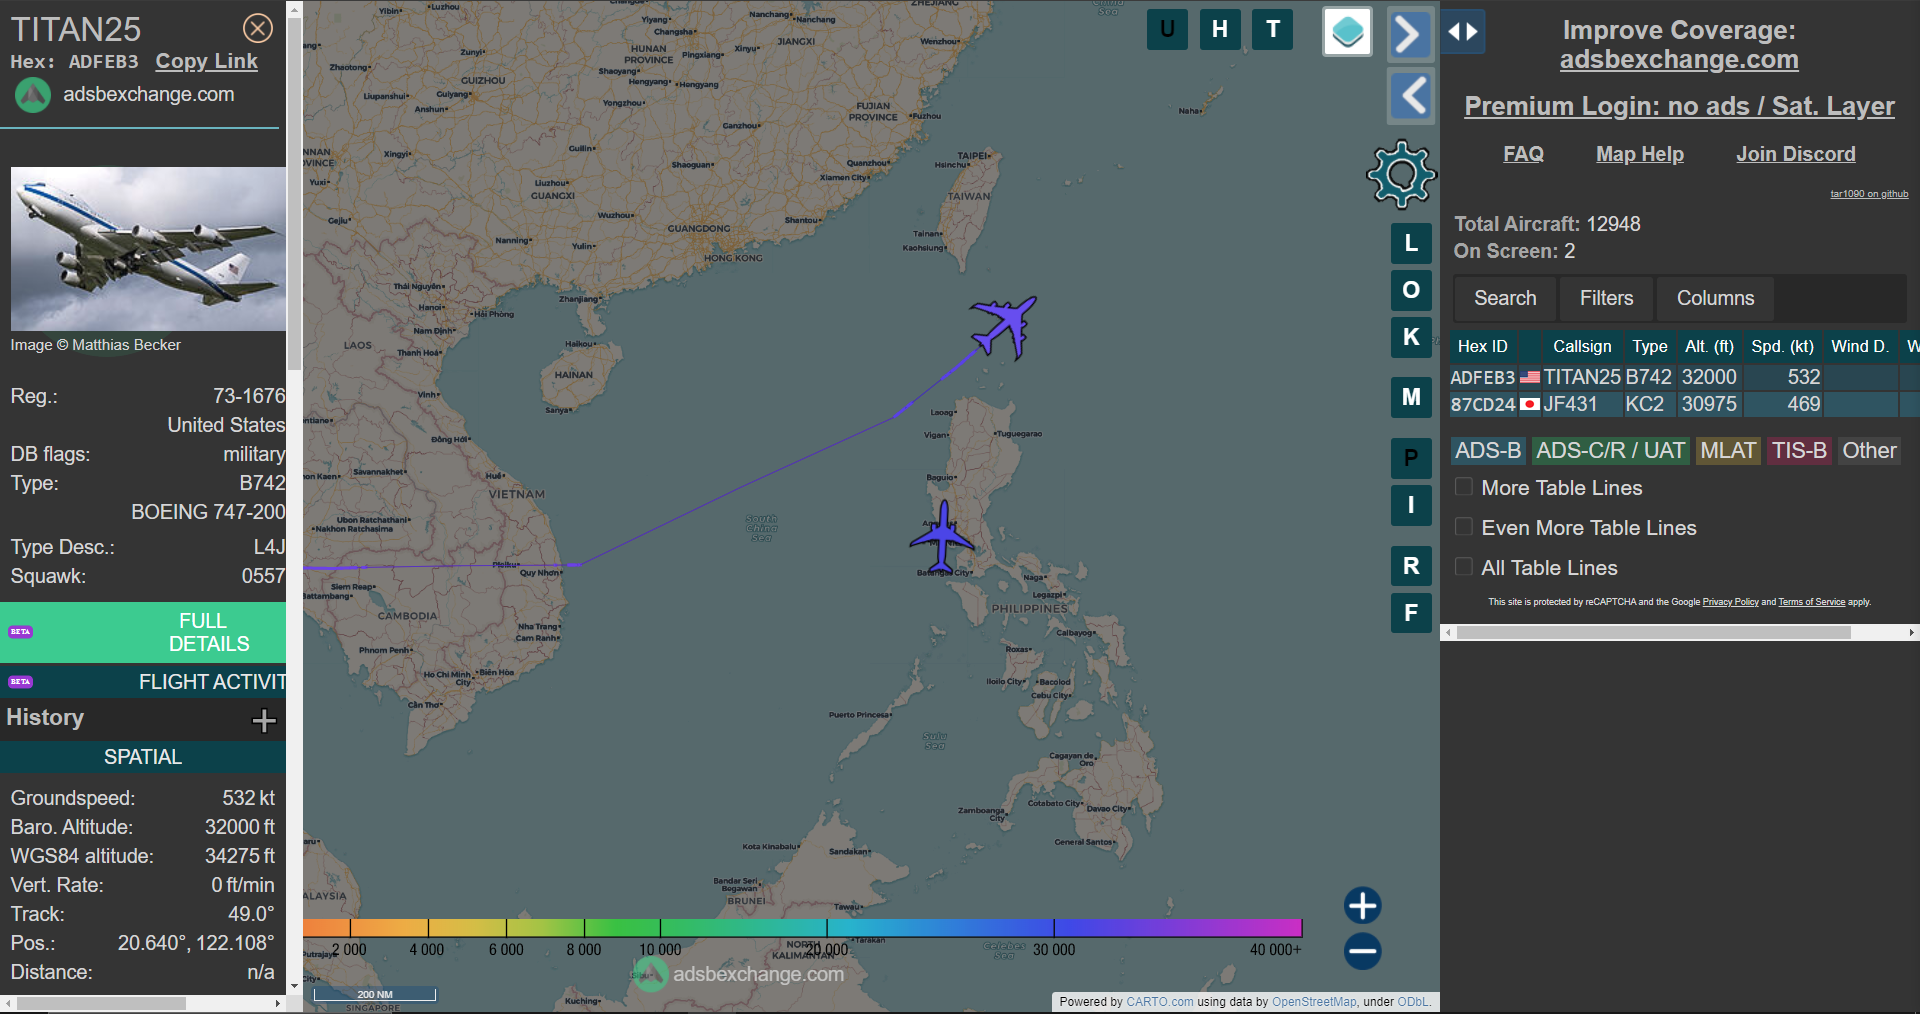Open the Filters tab

click(x=1606, y=298)
